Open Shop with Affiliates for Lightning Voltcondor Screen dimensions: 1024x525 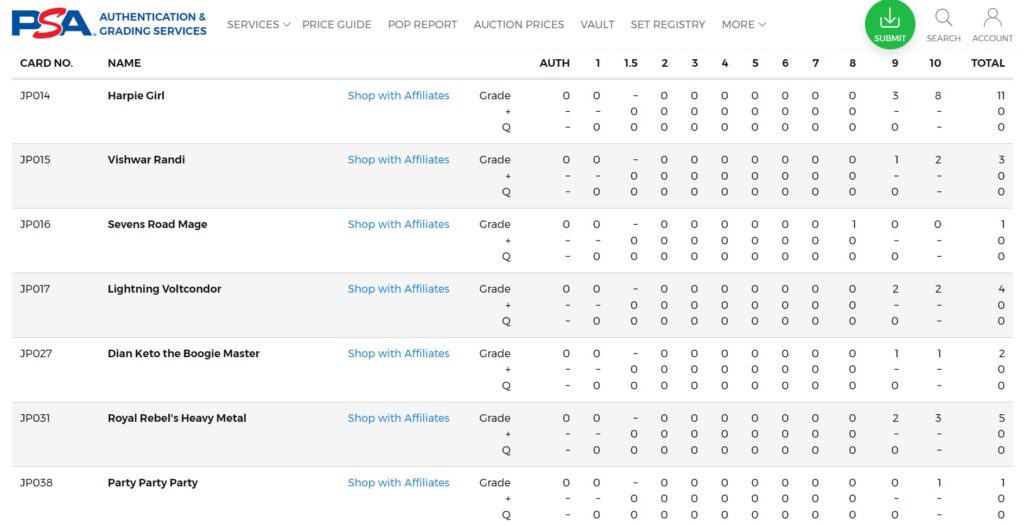pyautogui.click(x=398, y=289)
